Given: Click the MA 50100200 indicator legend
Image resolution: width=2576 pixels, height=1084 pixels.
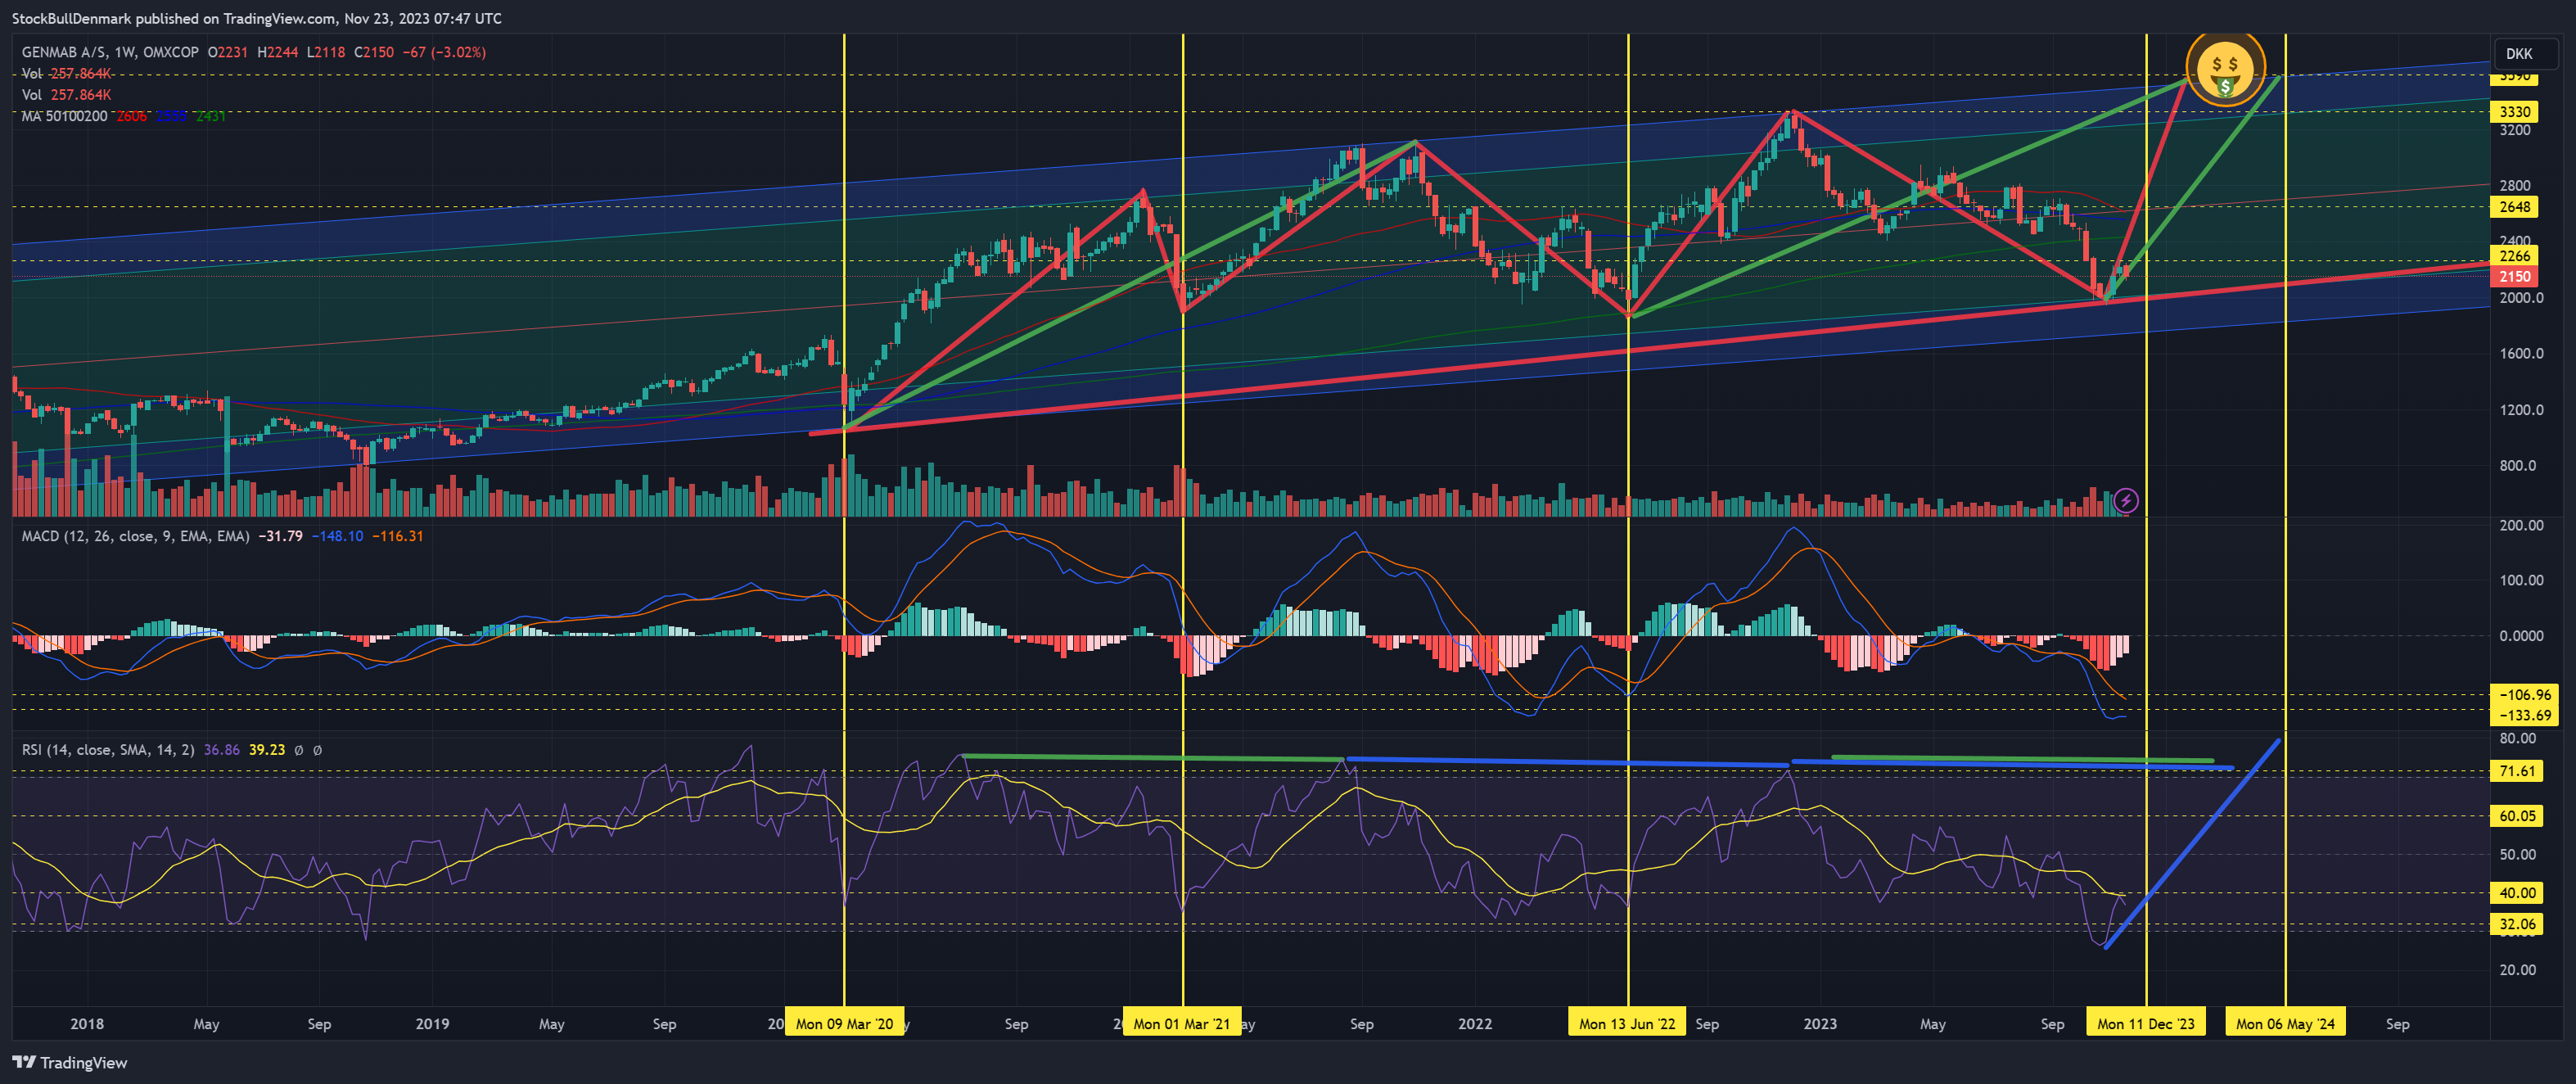Looking at the screenshot, I should tap(64, 116).
